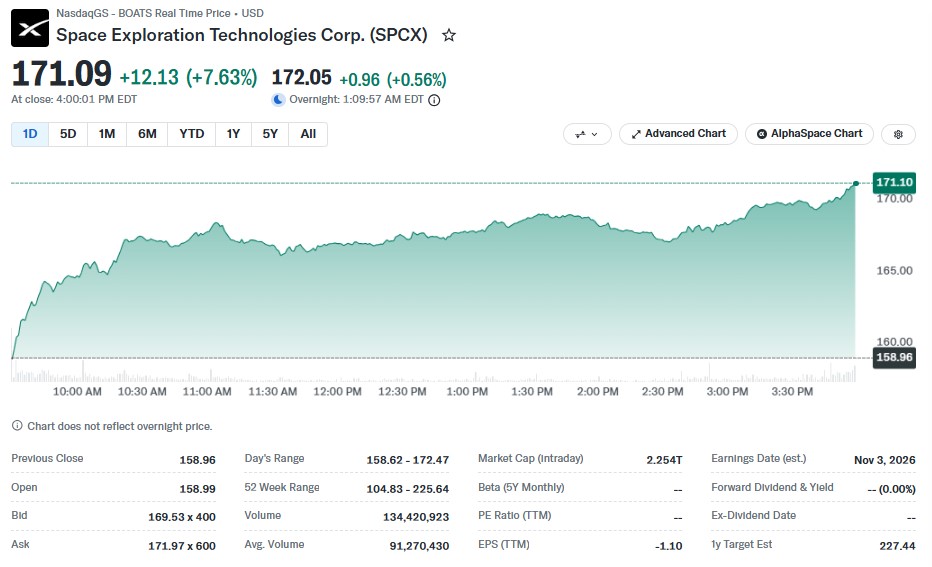Show 1Y chart range
Screen dimensions: 932x567
click(x=233, y=134)
